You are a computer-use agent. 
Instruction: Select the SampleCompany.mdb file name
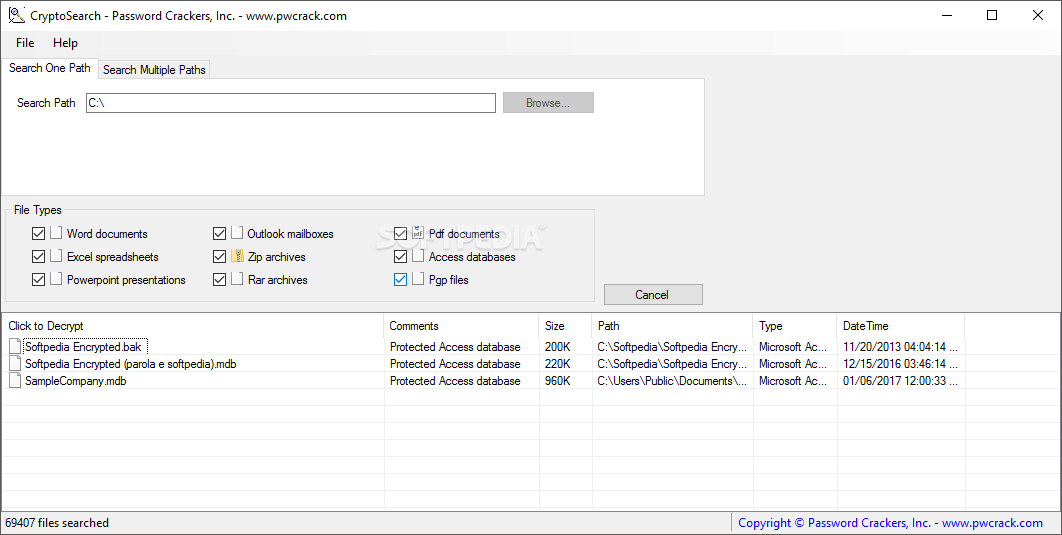(x=76, y=381)
